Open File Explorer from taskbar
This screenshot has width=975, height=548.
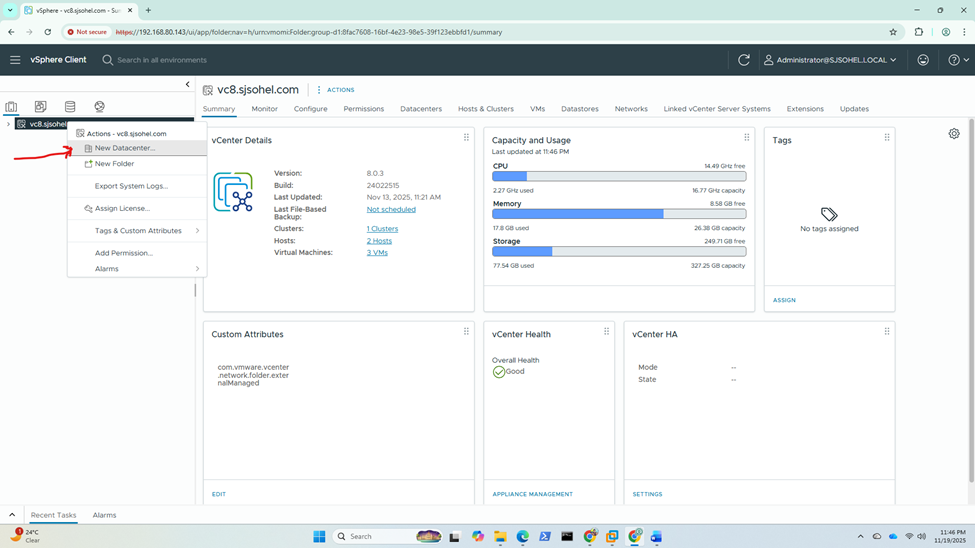point(500,536)
